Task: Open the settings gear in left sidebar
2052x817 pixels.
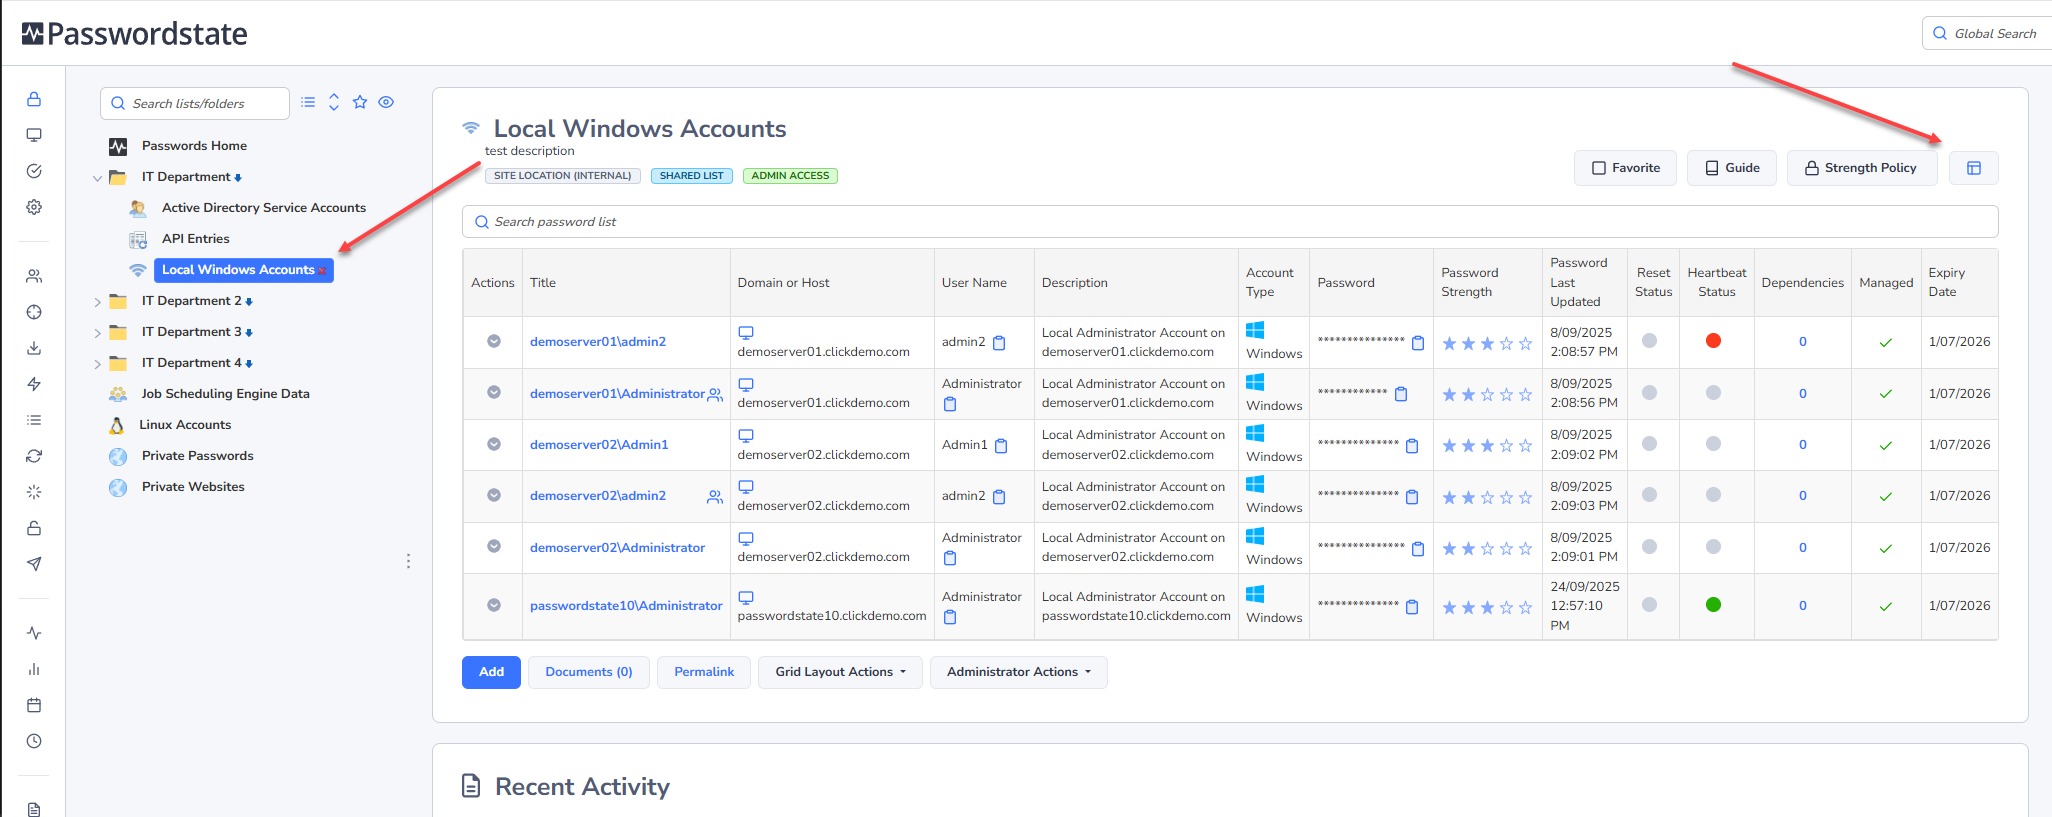Action: coord(34,207)
